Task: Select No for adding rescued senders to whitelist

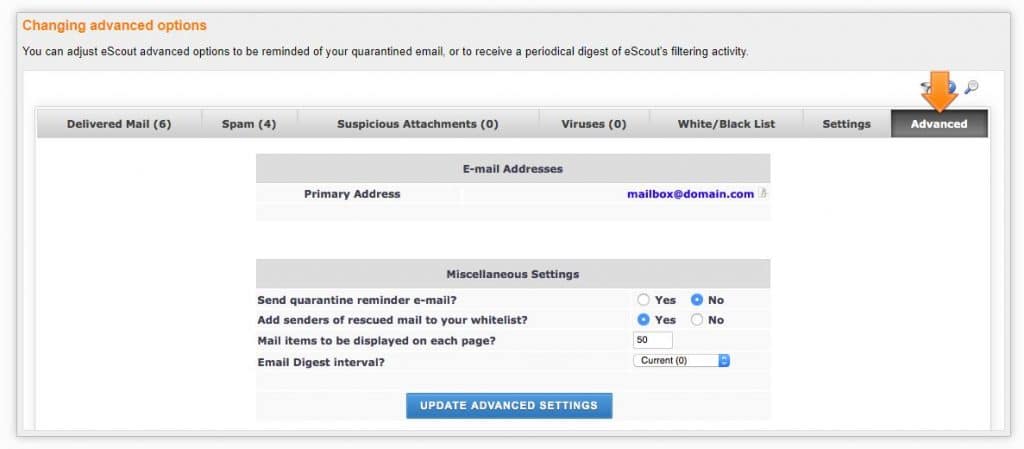Action: (x=697, y=320)
